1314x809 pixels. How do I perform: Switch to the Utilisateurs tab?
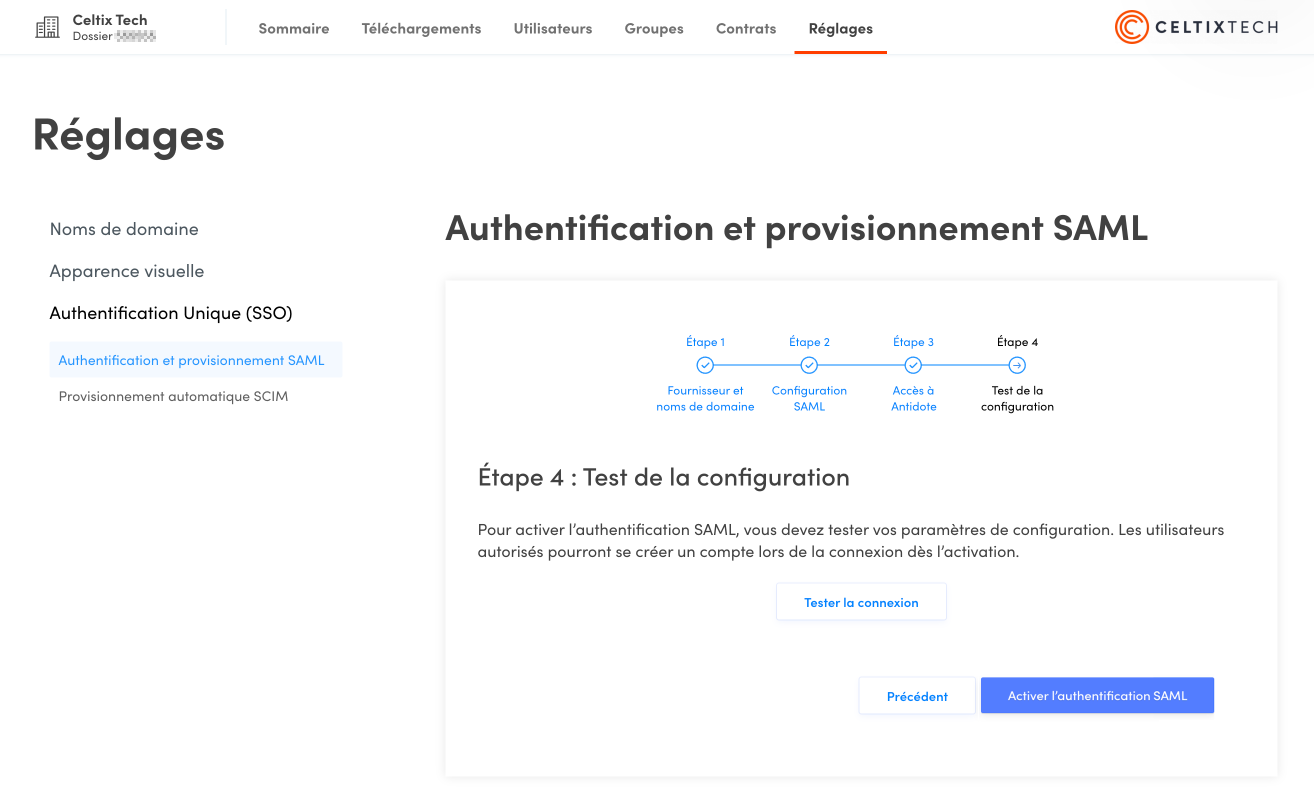(x=553, y=29)
